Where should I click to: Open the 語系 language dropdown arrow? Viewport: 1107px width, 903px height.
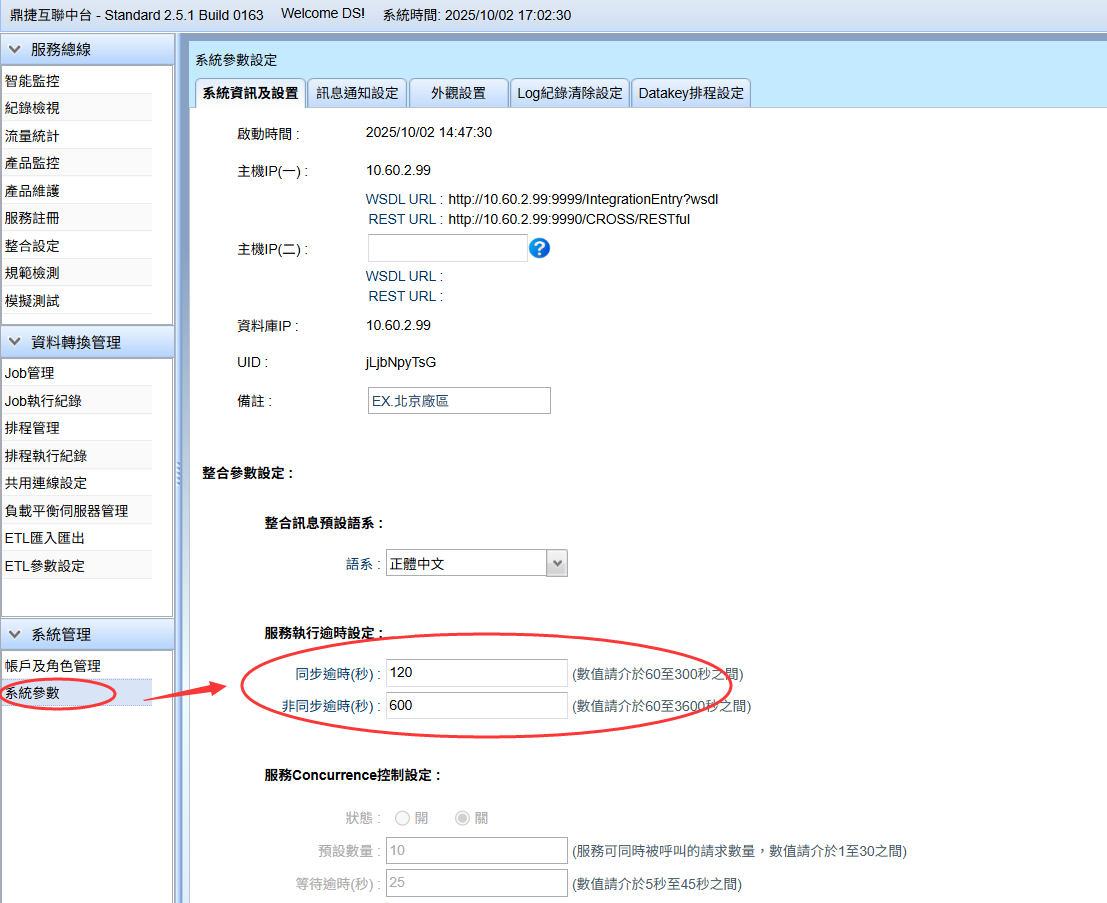557,563
